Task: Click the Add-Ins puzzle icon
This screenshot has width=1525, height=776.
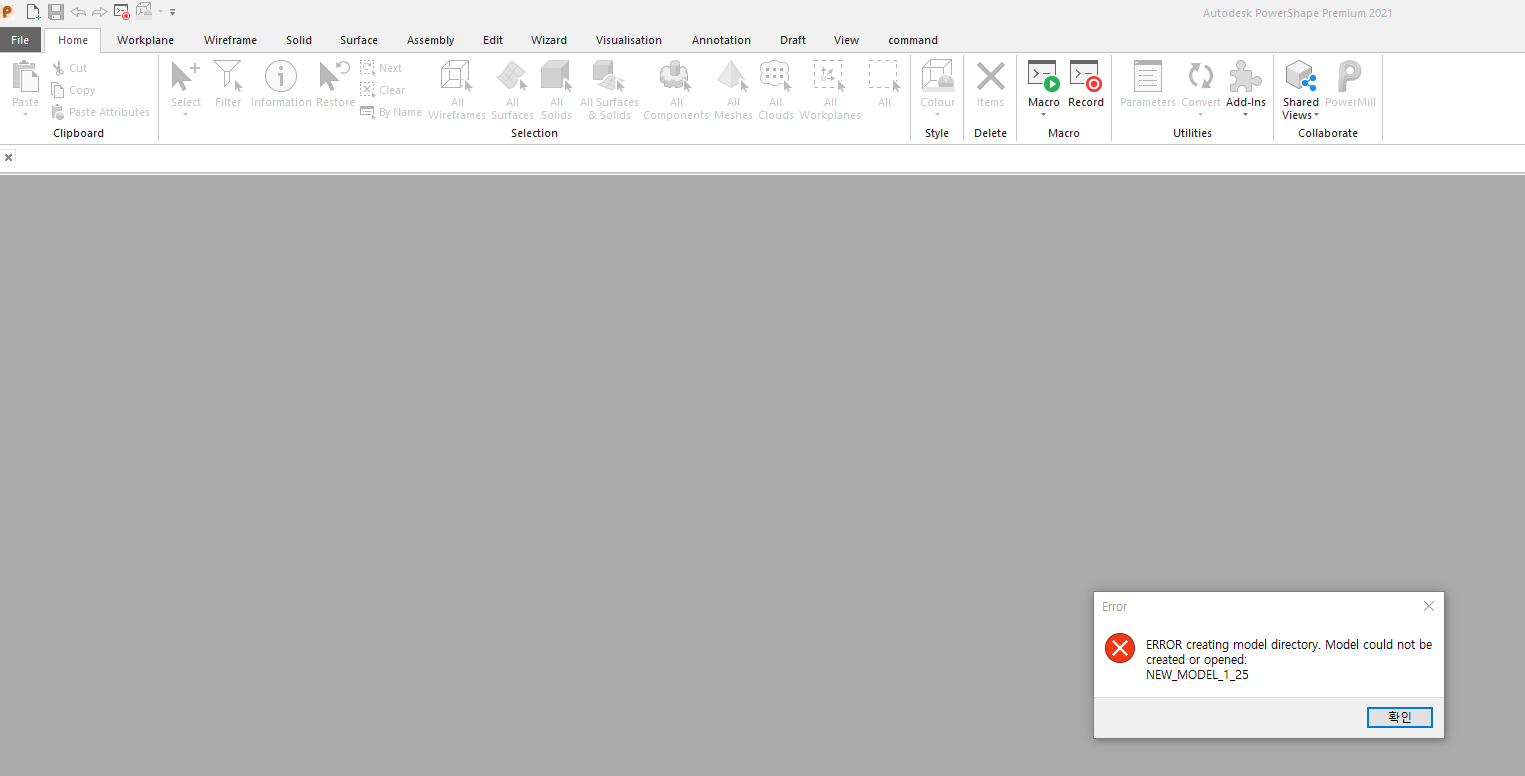Action: [1245, 78]
